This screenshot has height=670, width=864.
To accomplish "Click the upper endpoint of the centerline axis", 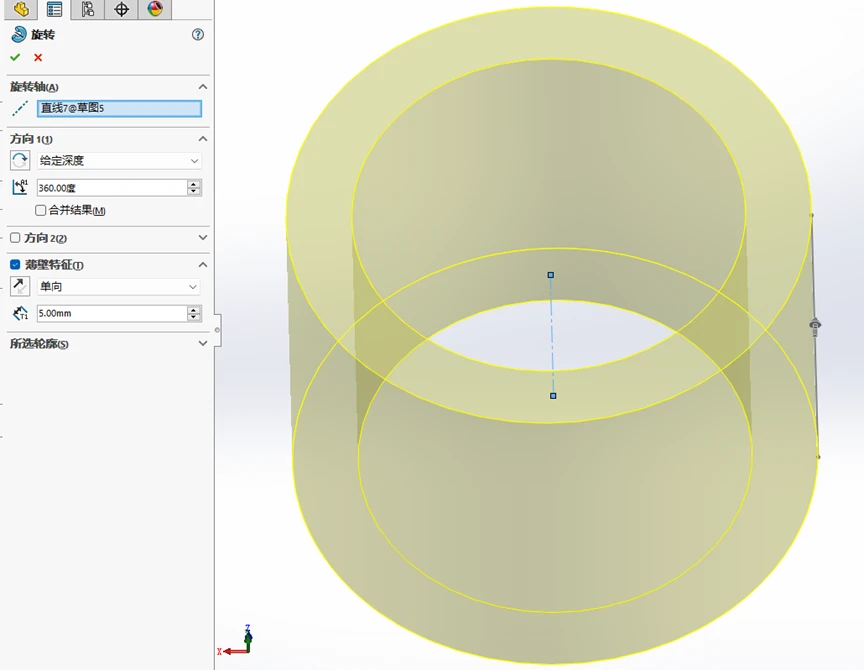I will [x=550, y=275].
